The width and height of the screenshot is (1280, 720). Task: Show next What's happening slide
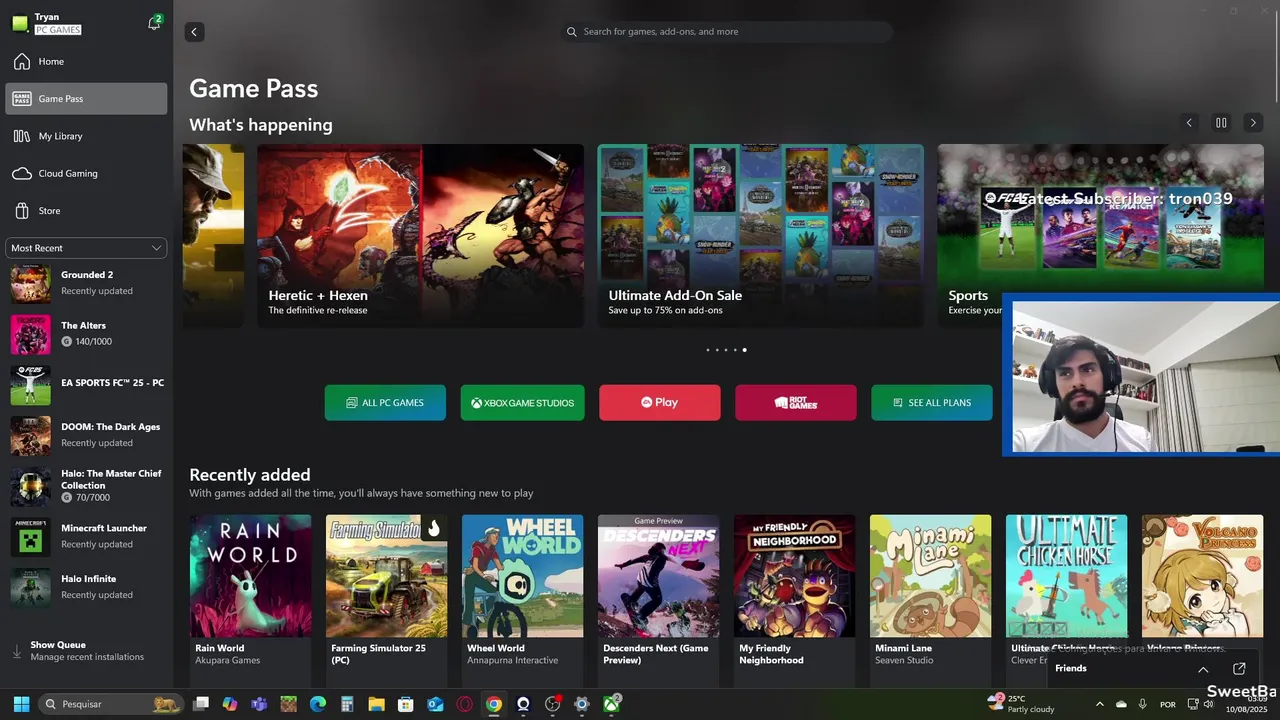[1253, 123]
